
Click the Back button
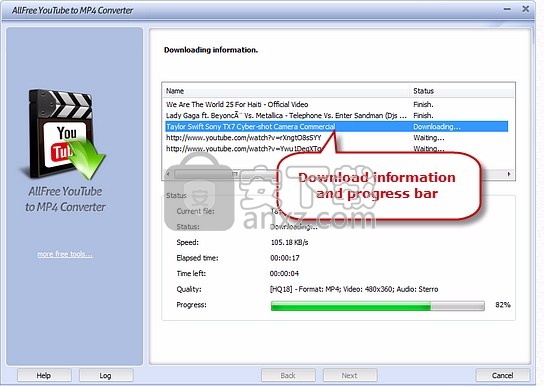coord(288,375)
